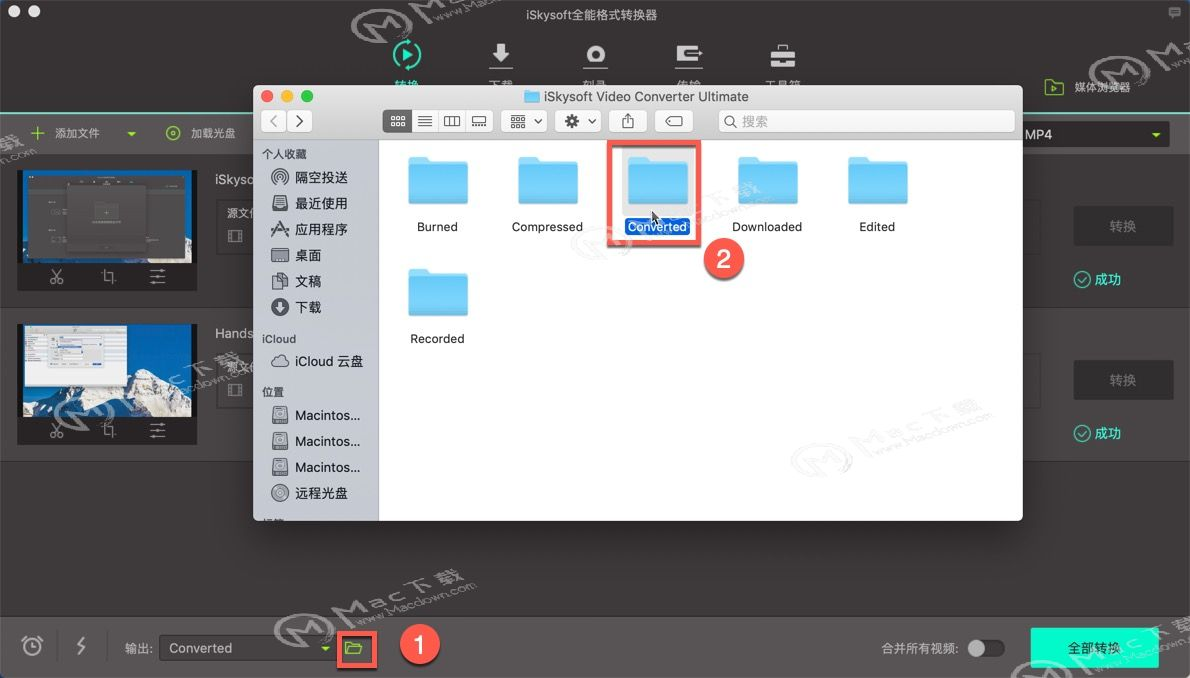Switch Finder to list view
1190x678 pixels.
pos(425,121)
